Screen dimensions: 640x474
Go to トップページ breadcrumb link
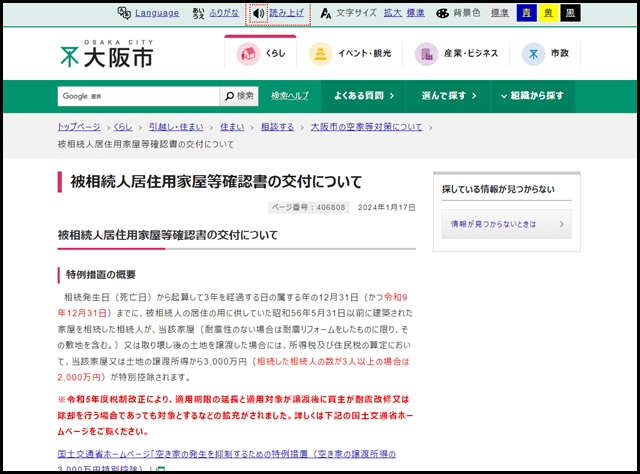coord(79,127)
